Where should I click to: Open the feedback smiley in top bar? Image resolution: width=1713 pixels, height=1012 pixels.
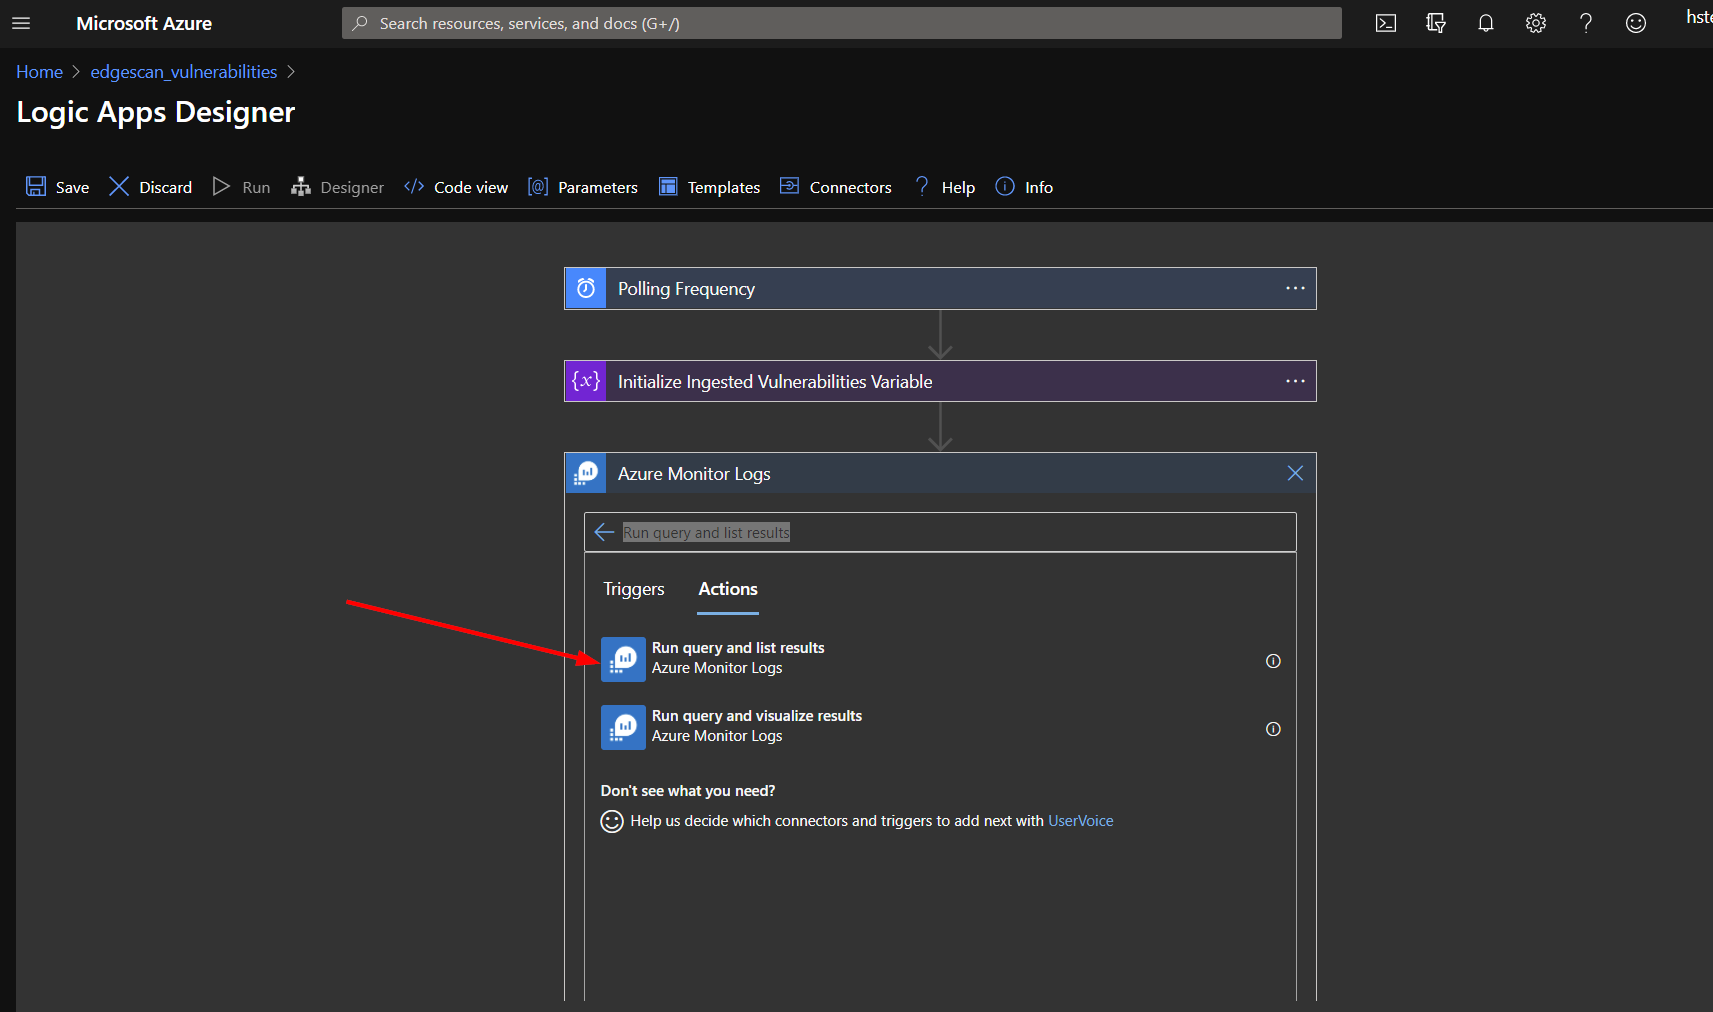coord(1636,23)
